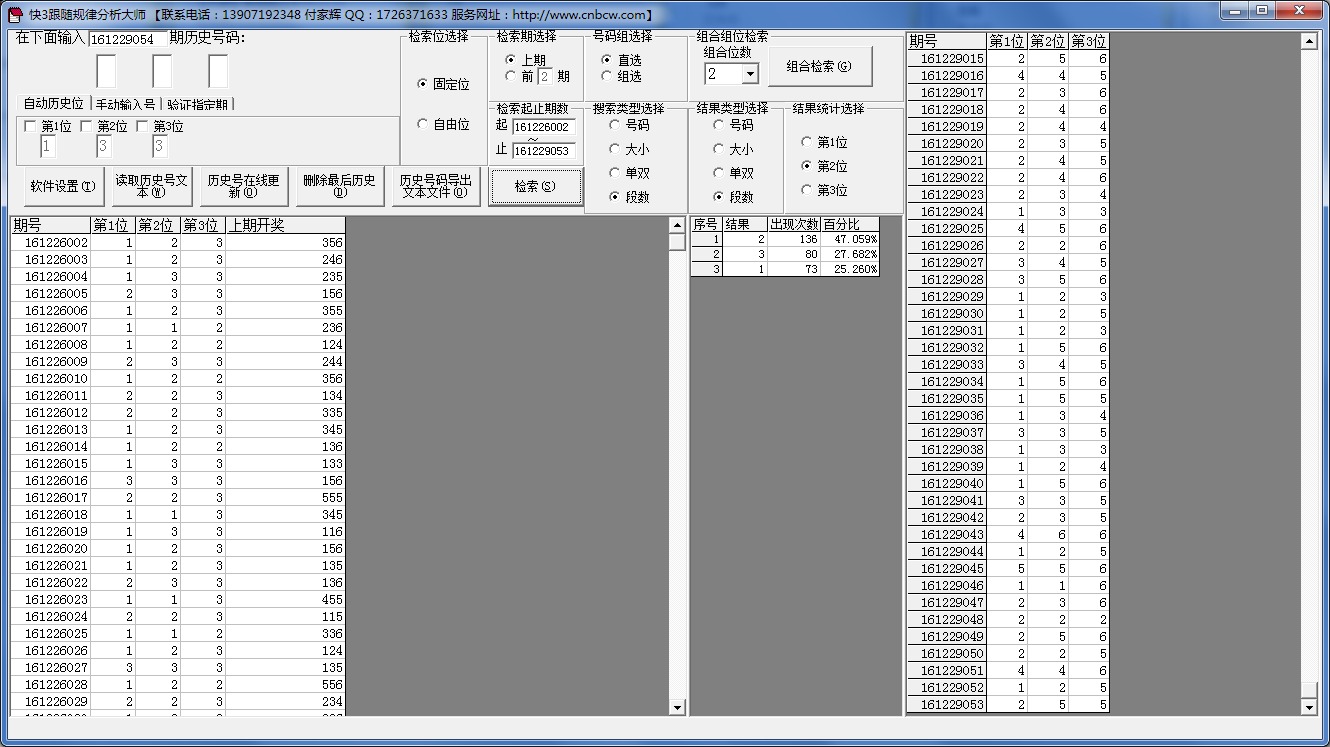Click scroll-up arrow of right-side list
This screenshot has height=747, width=1330.
click(1309, 42)
